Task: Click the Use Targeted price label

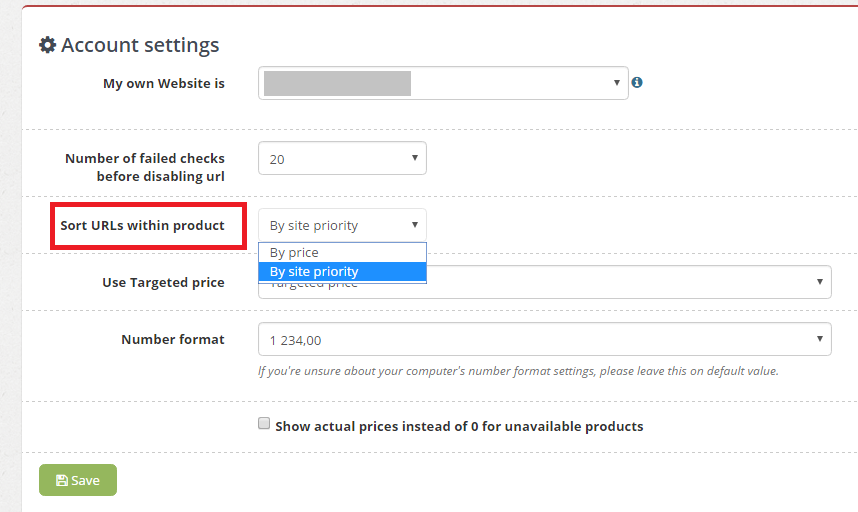Action: tap(163, 282)
